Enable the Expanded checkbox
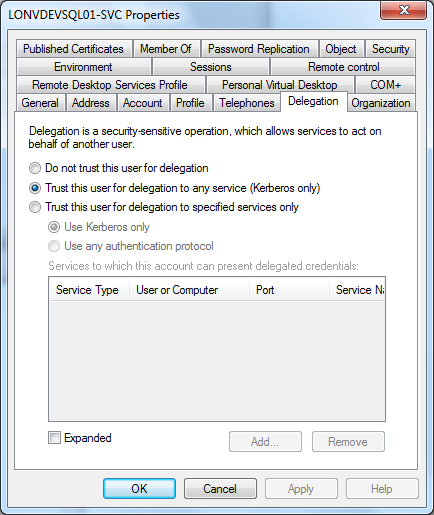The width and height of the screenshot is (434, 515). pos(54,438)
